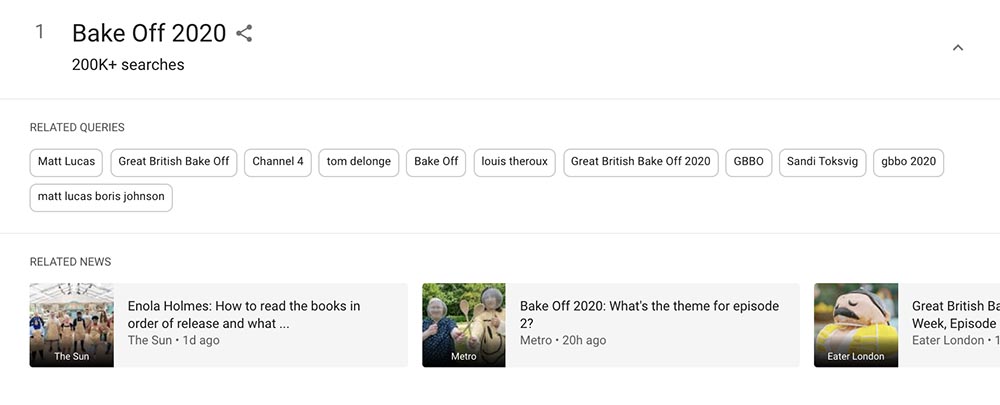Open The Sun news article thumbnail

click(x=72, y=325)
